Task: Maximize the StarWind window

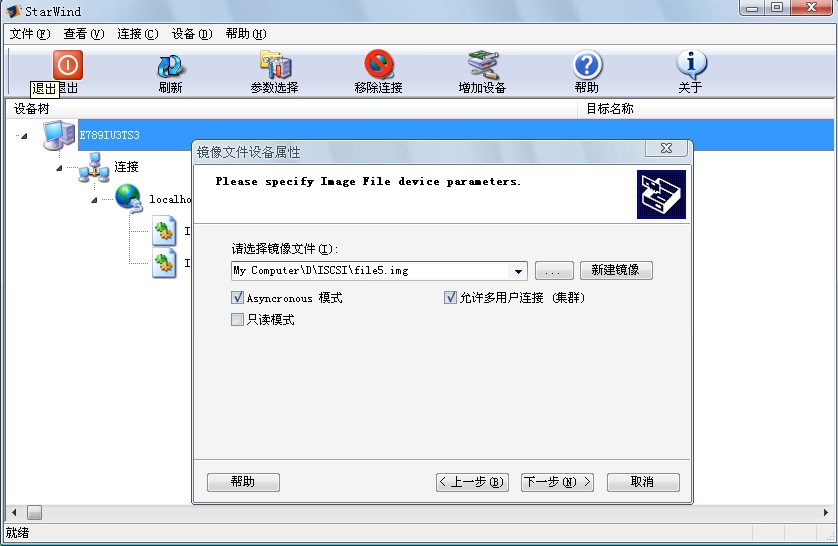Action: coord(777,7)
